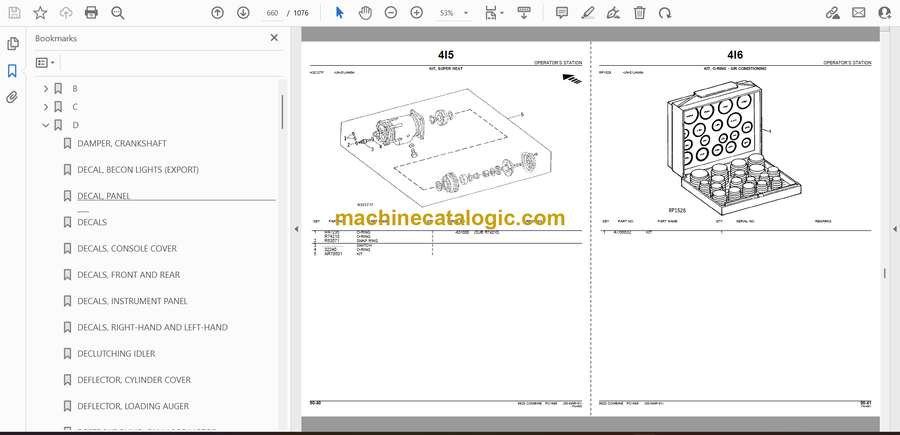Click the Bookmarks panel title

(x=56, y=38)
